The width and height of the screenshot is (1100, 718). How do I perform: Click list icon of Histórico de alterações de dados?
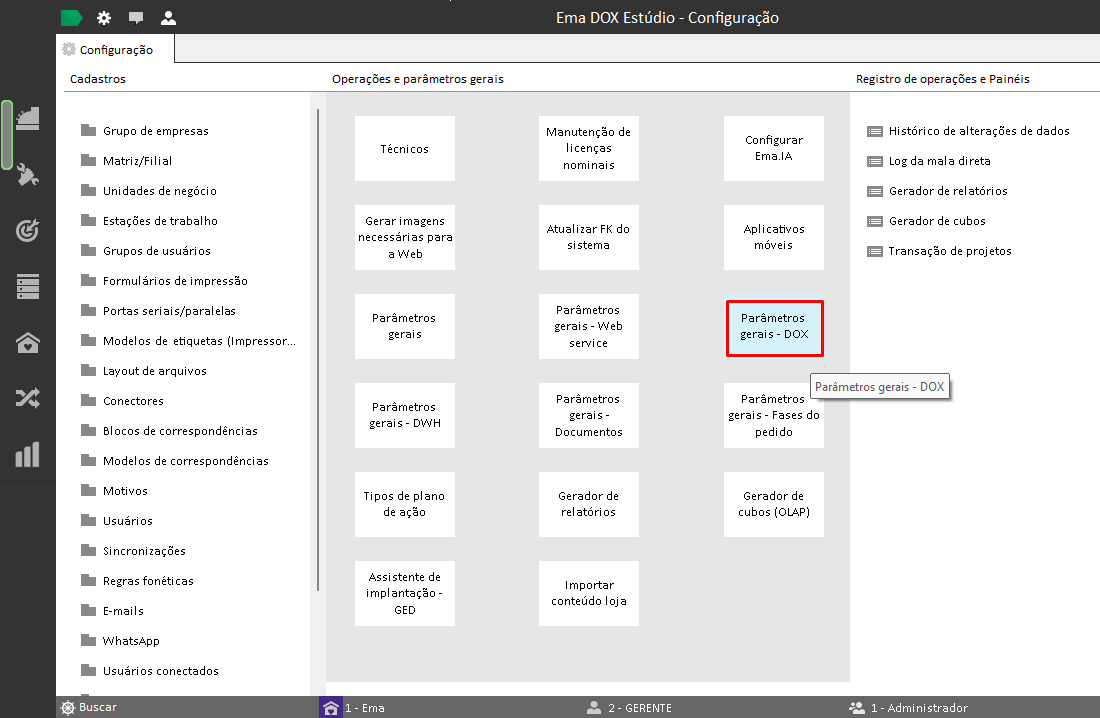pyautogui.click(x=875, y=131)
